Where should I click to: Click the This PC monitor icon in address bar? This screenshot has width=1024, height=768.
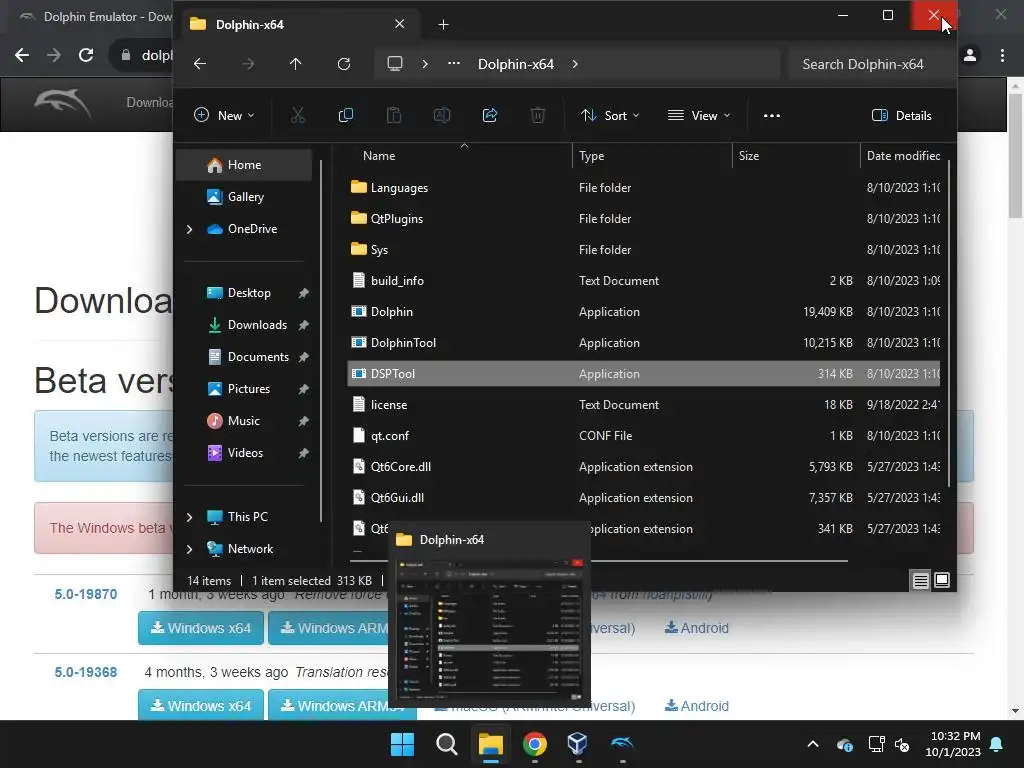[394, 64]
